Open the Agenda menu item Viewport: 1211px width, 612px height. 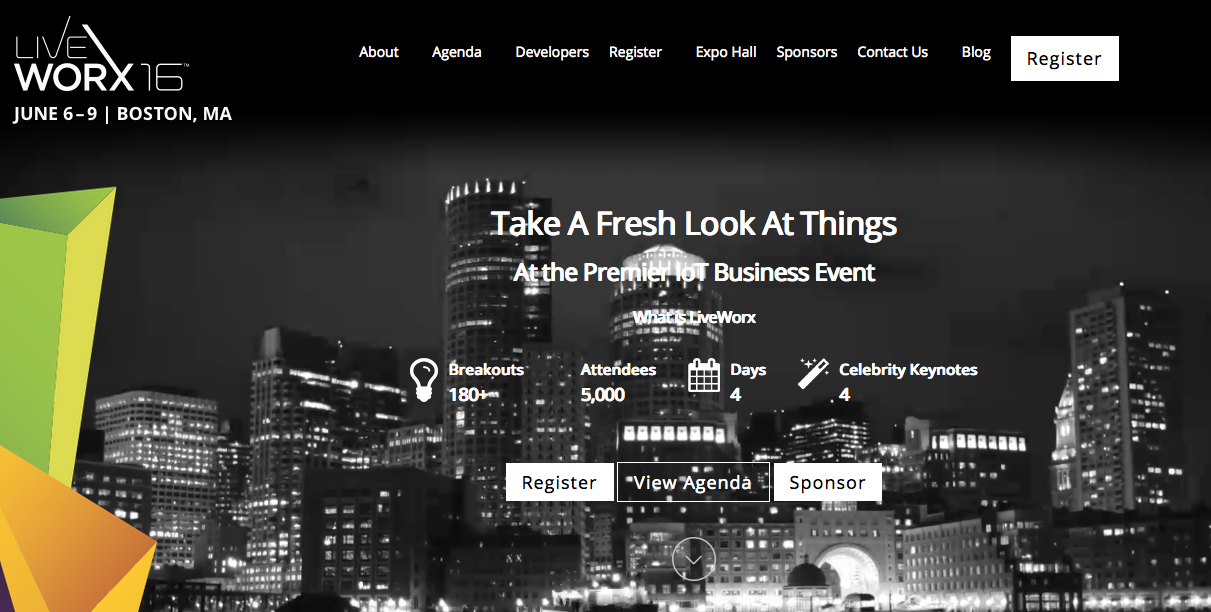pos(457,52)
